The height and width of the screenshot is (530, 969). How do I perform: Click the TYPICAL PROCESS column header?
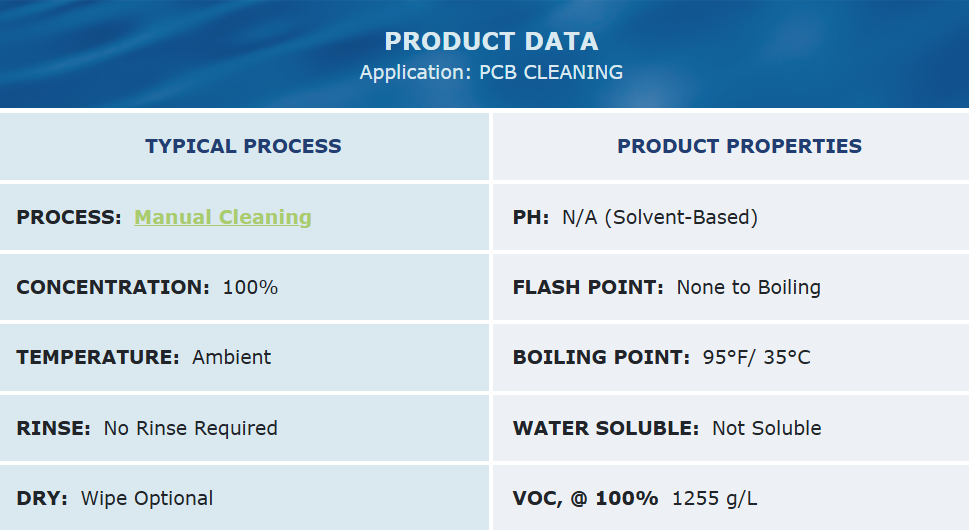click(243, 146)
